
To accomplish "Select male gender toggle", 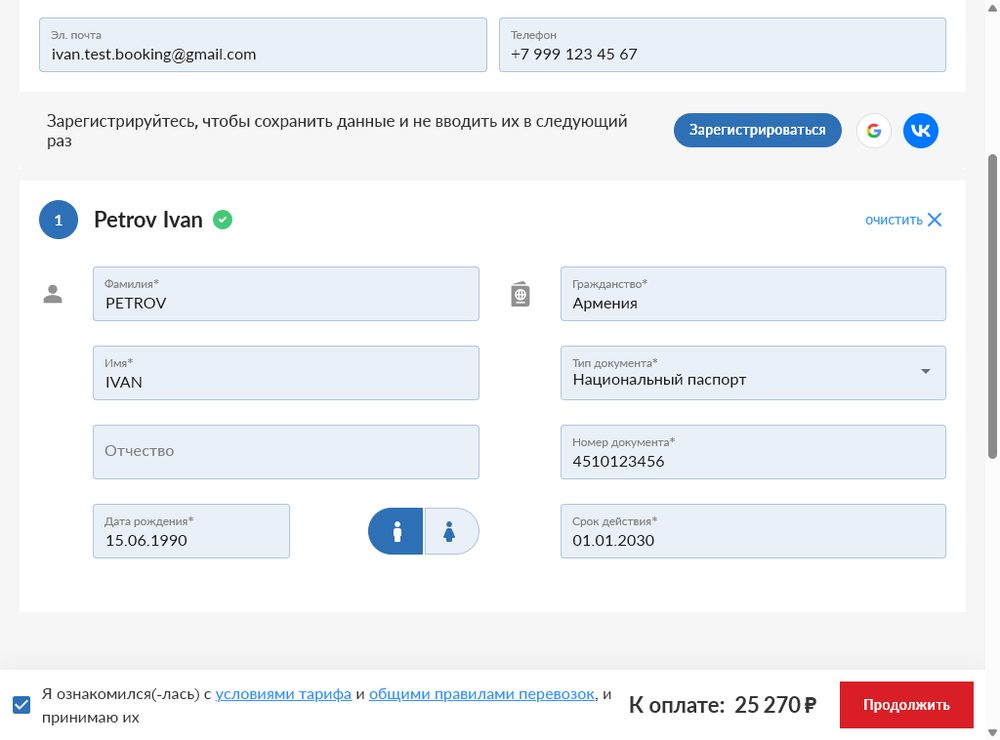I will point(395,531).
